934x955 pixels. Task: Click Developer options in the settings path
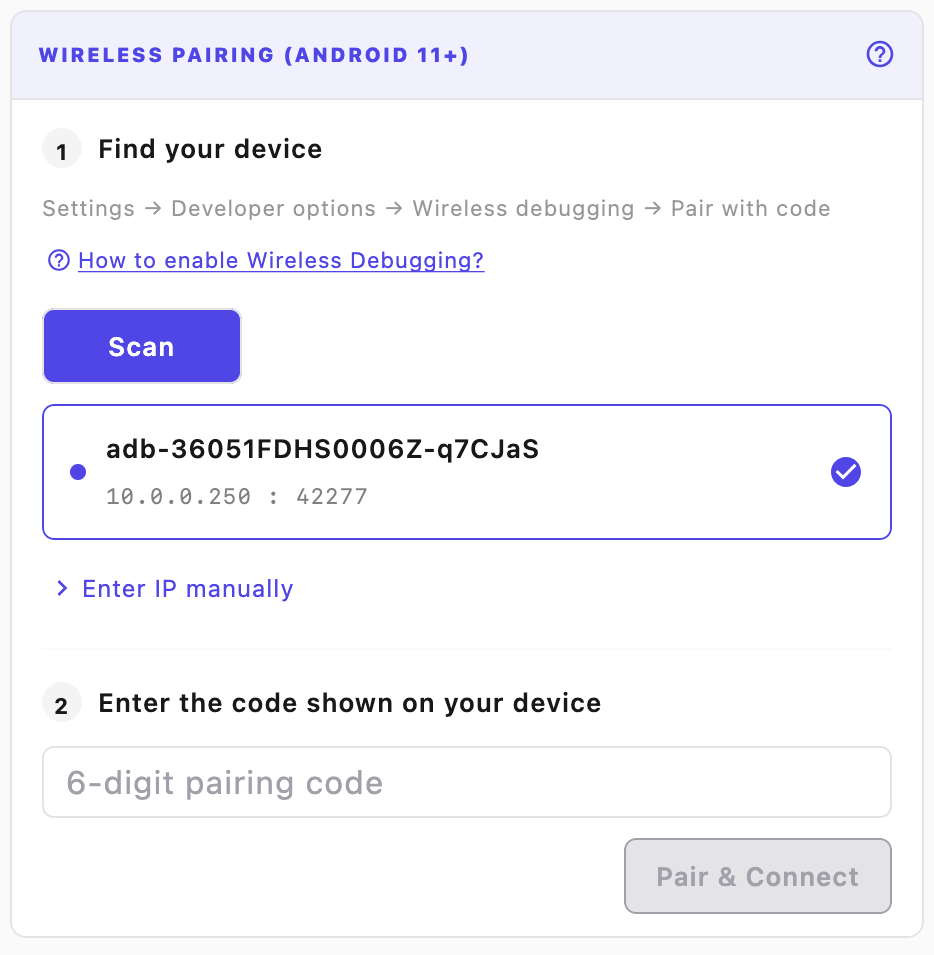273,208
